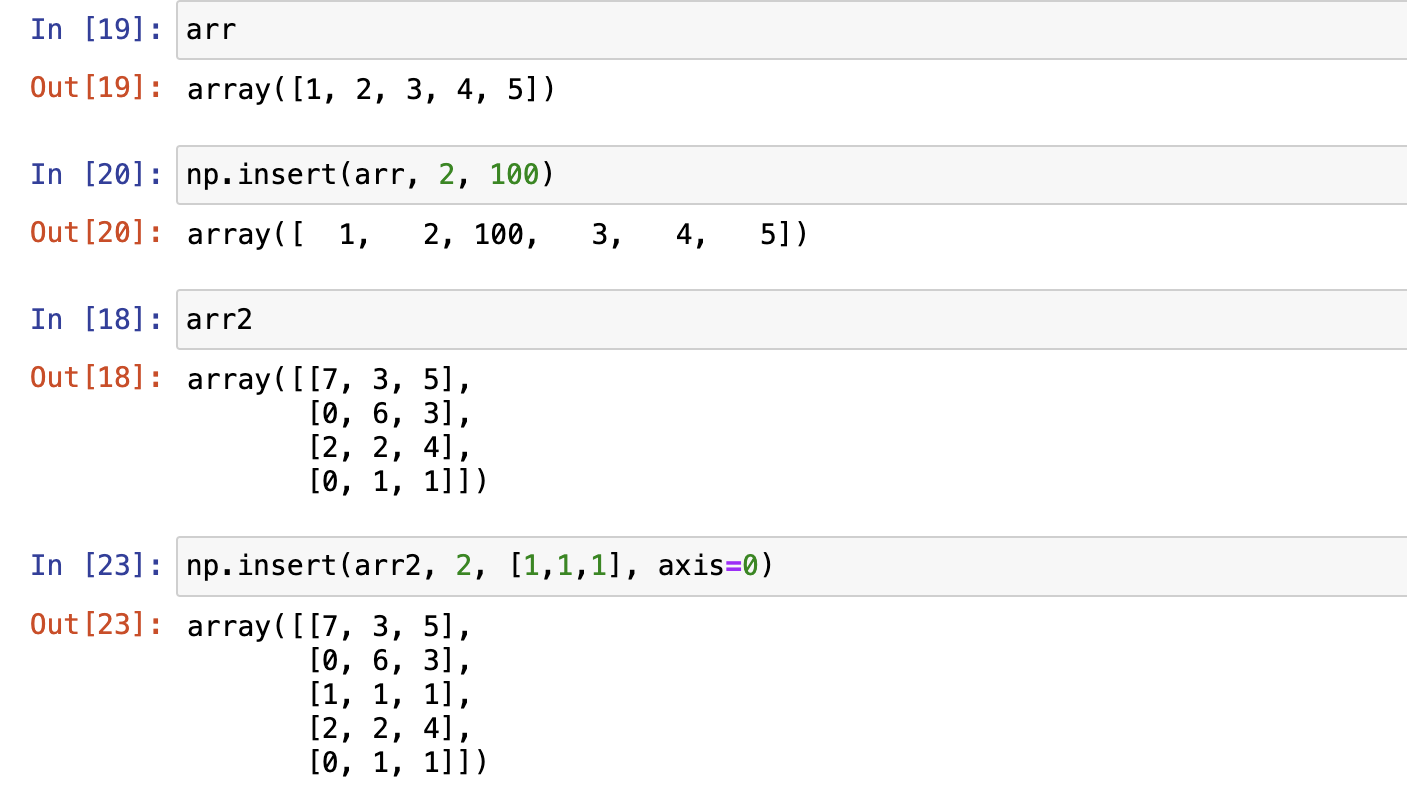Viewport: 1407px width, 798px height.
Task: Click the Out[23] output prompt
Action: (95, 626)
